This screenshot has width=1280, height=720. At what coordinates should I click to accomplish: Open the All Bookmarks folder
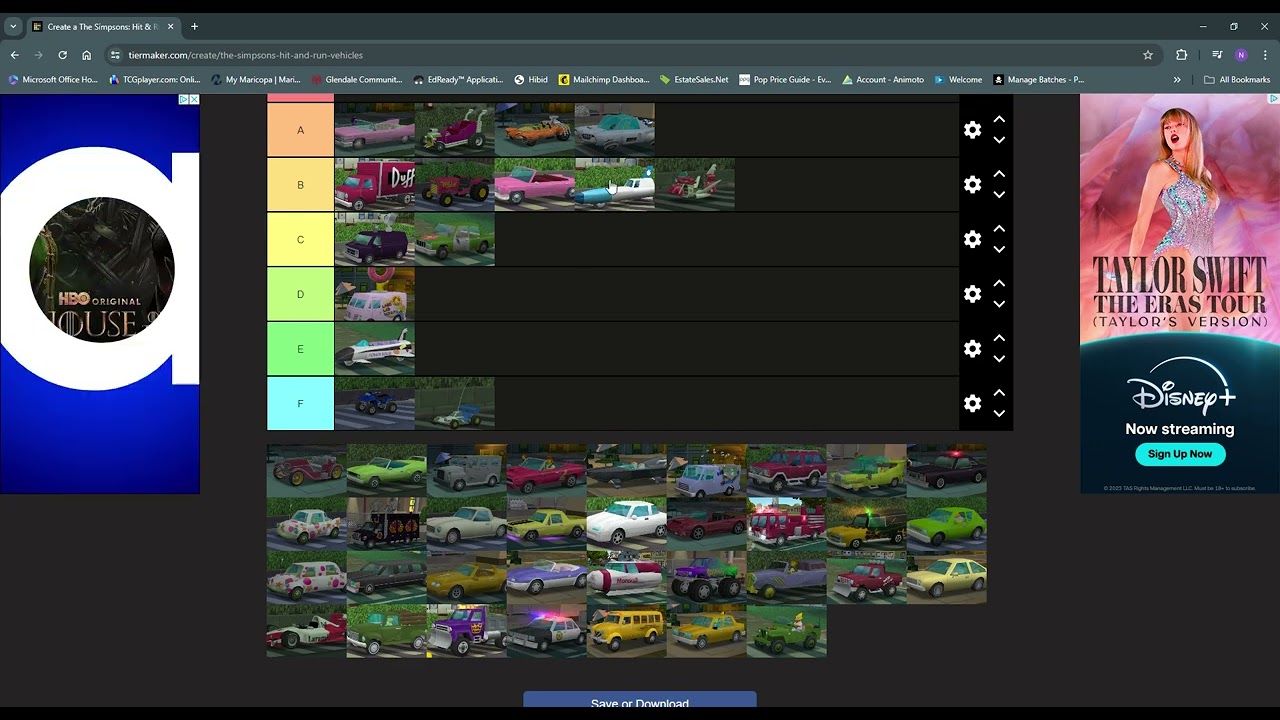click(1237, 80)
